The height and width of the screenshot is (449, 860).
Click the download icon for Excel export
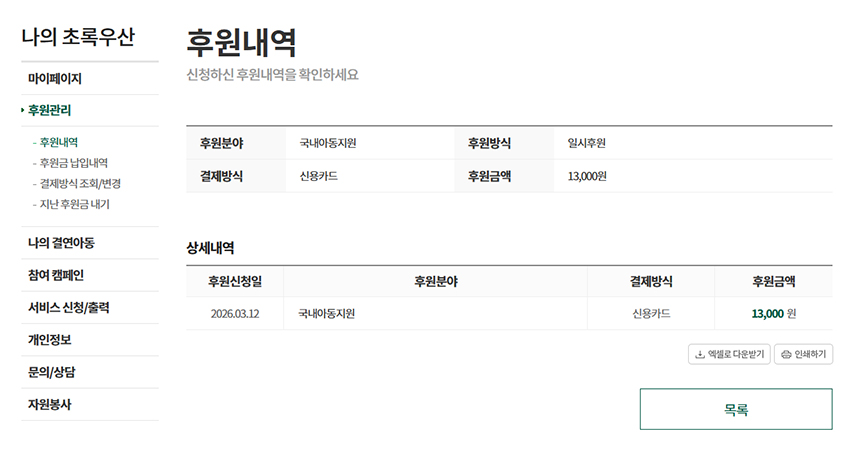coord(698,355)
